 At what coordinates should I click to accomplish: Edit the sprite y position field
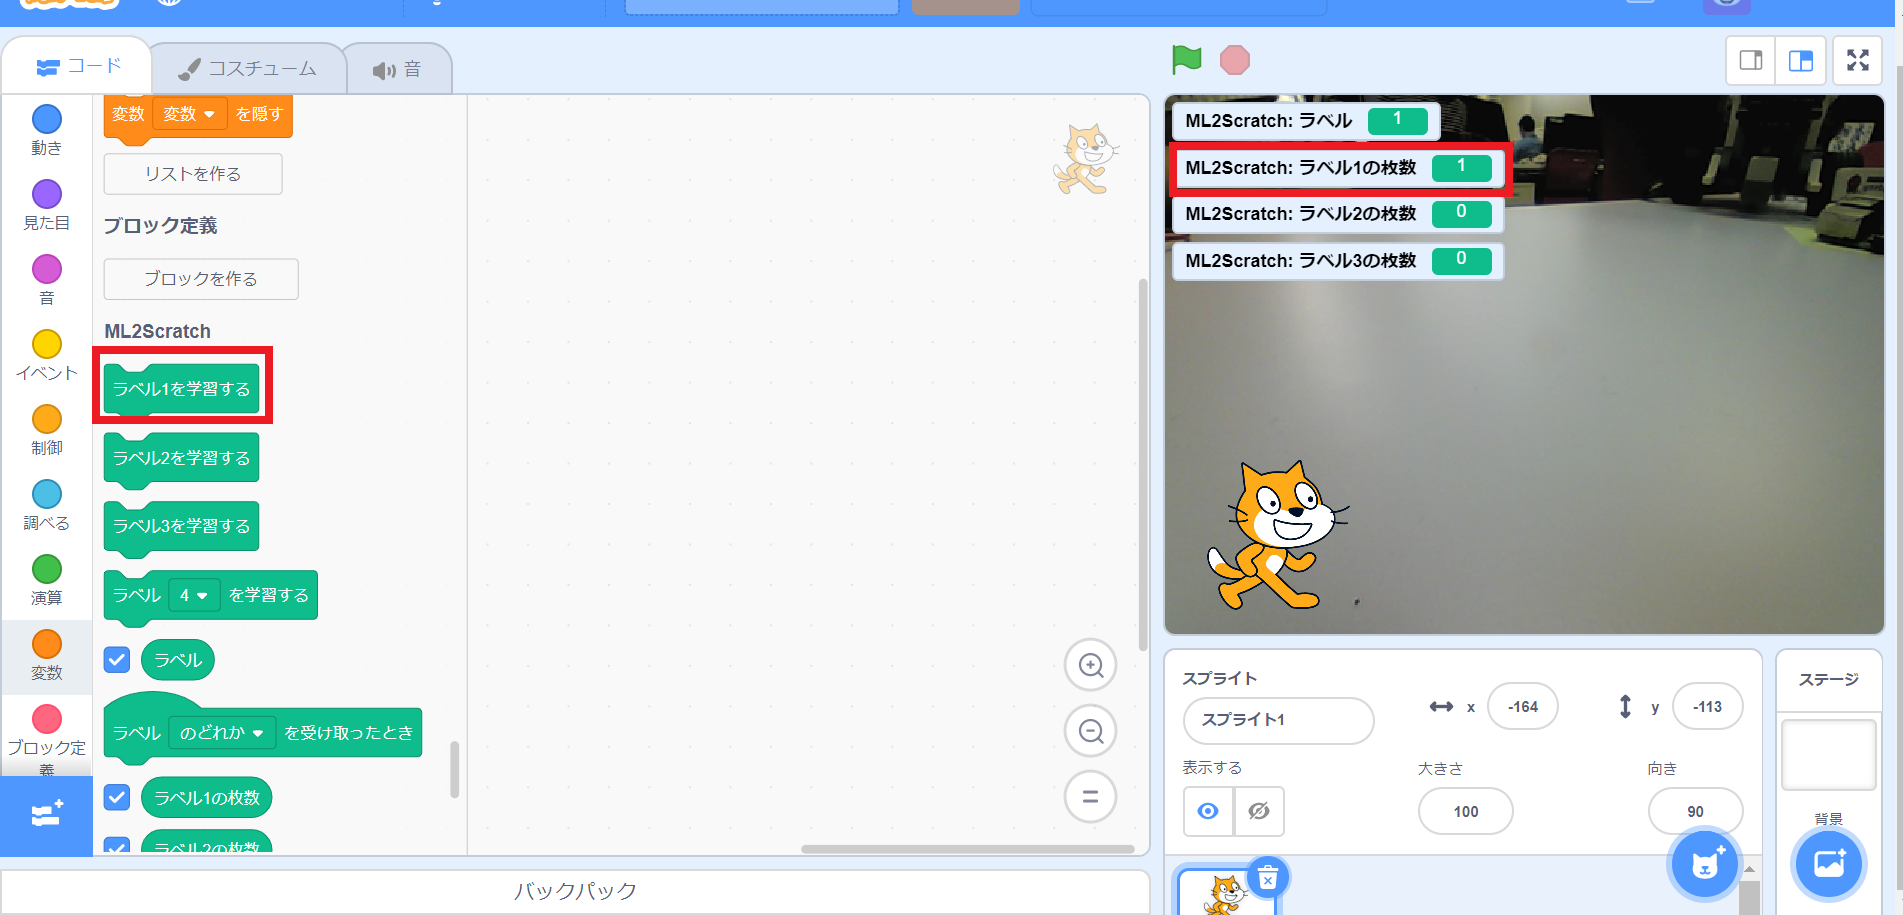click(1707, 707)
